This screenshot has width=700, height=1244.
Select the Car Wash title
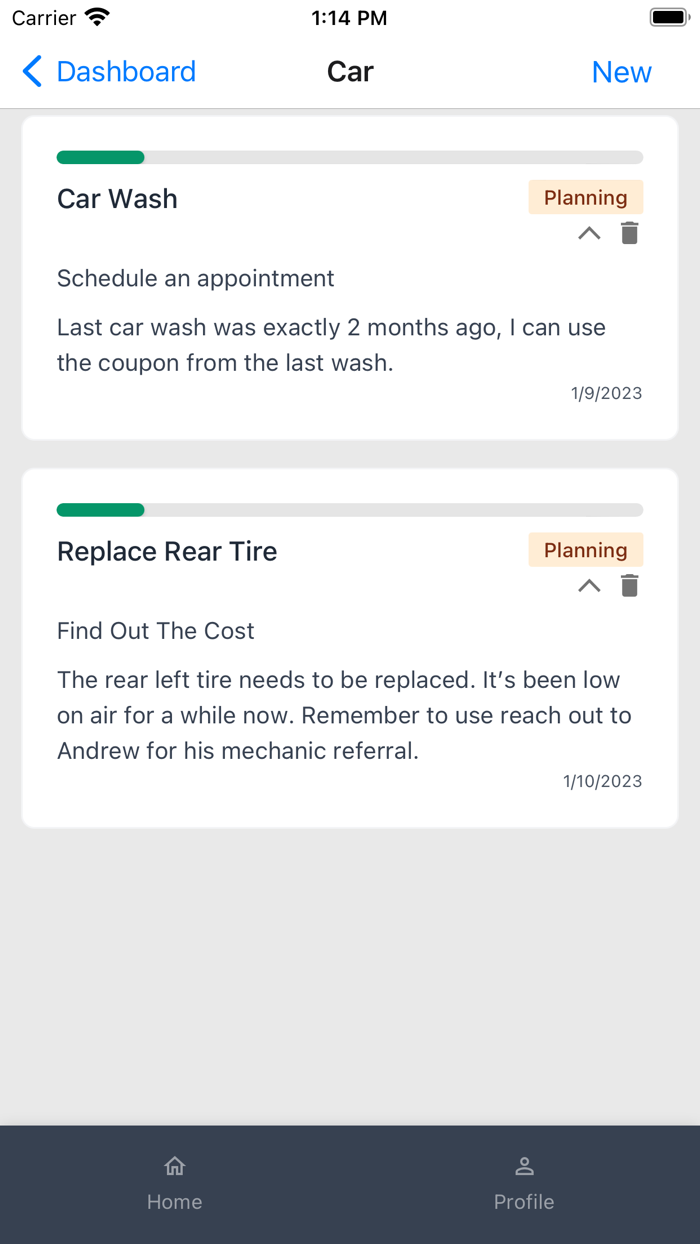[117, 199]
